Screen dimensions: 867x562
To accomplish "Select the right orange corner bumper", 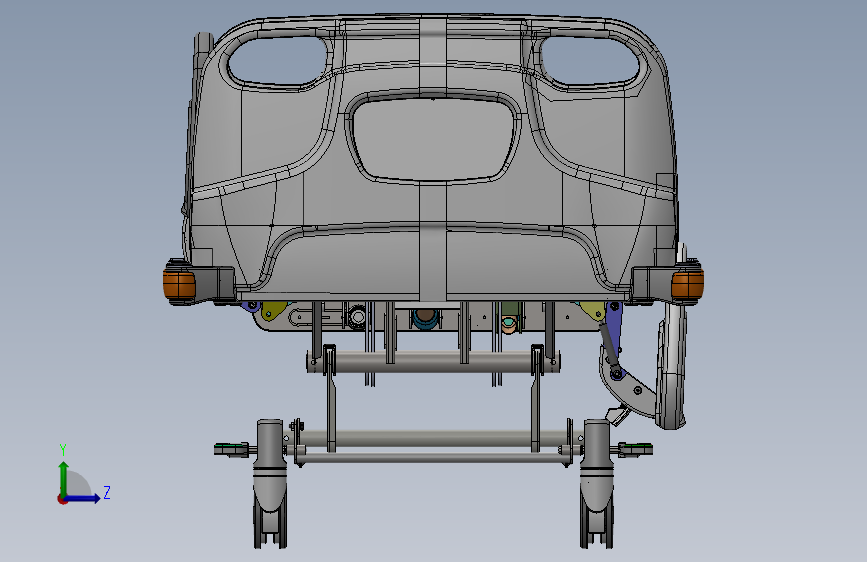I will point(687,283).
